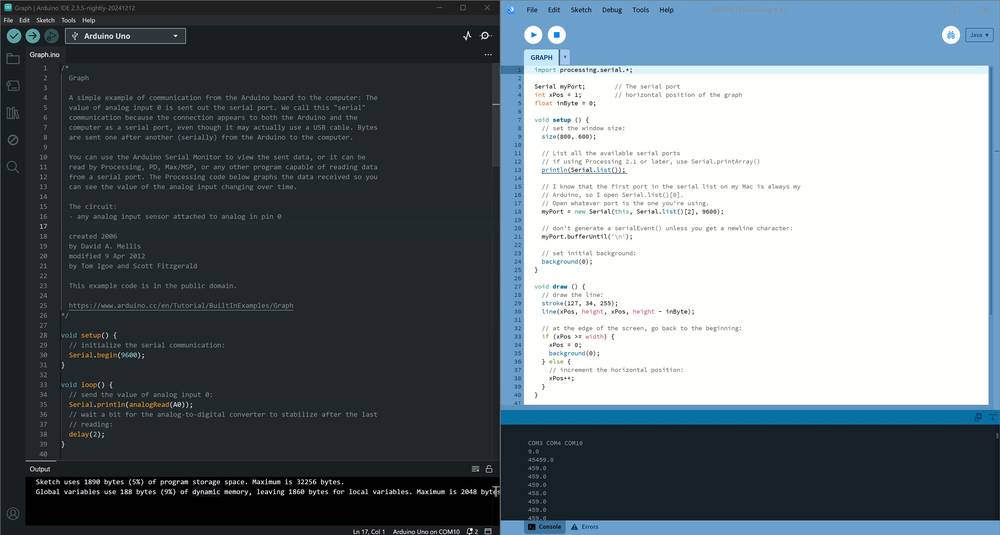Open the File menu in Arduino IDE
The height and width of the screenshot is (535, 1000).
[x=8, y=20]
